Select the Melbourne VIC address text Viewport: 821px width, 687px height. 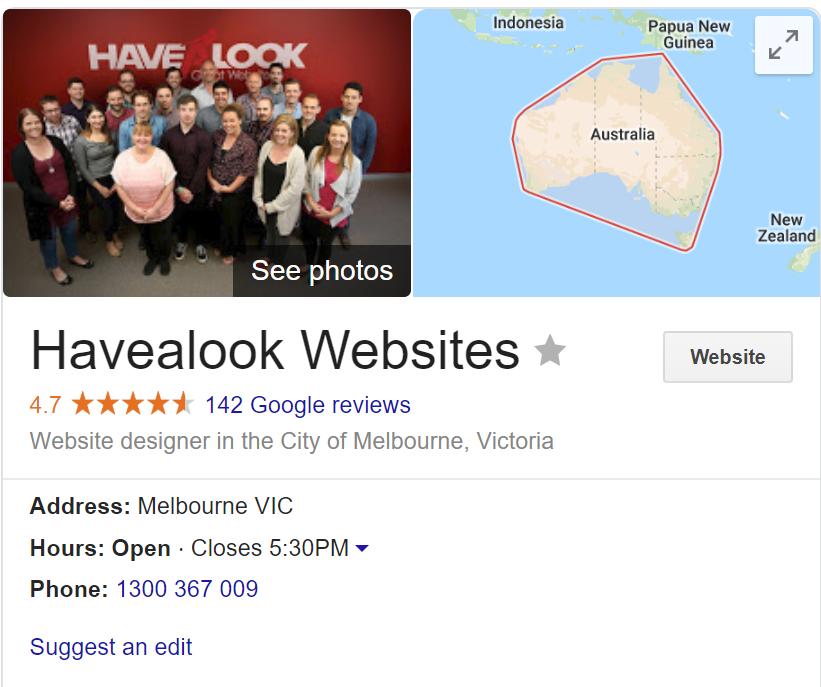point(215,506)
